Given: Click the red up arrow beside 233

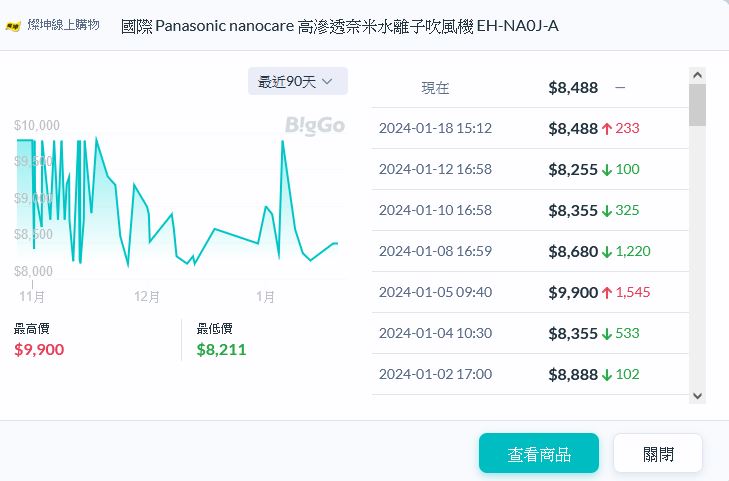Looking at the screenshot, I should pyautogui.click(x=607, y=128).
